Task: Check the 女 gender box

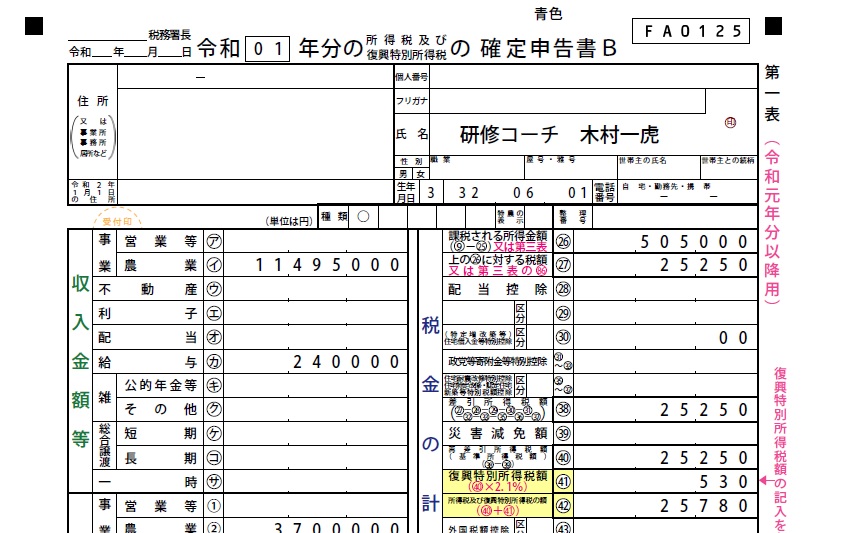Action: pos(420,174)
